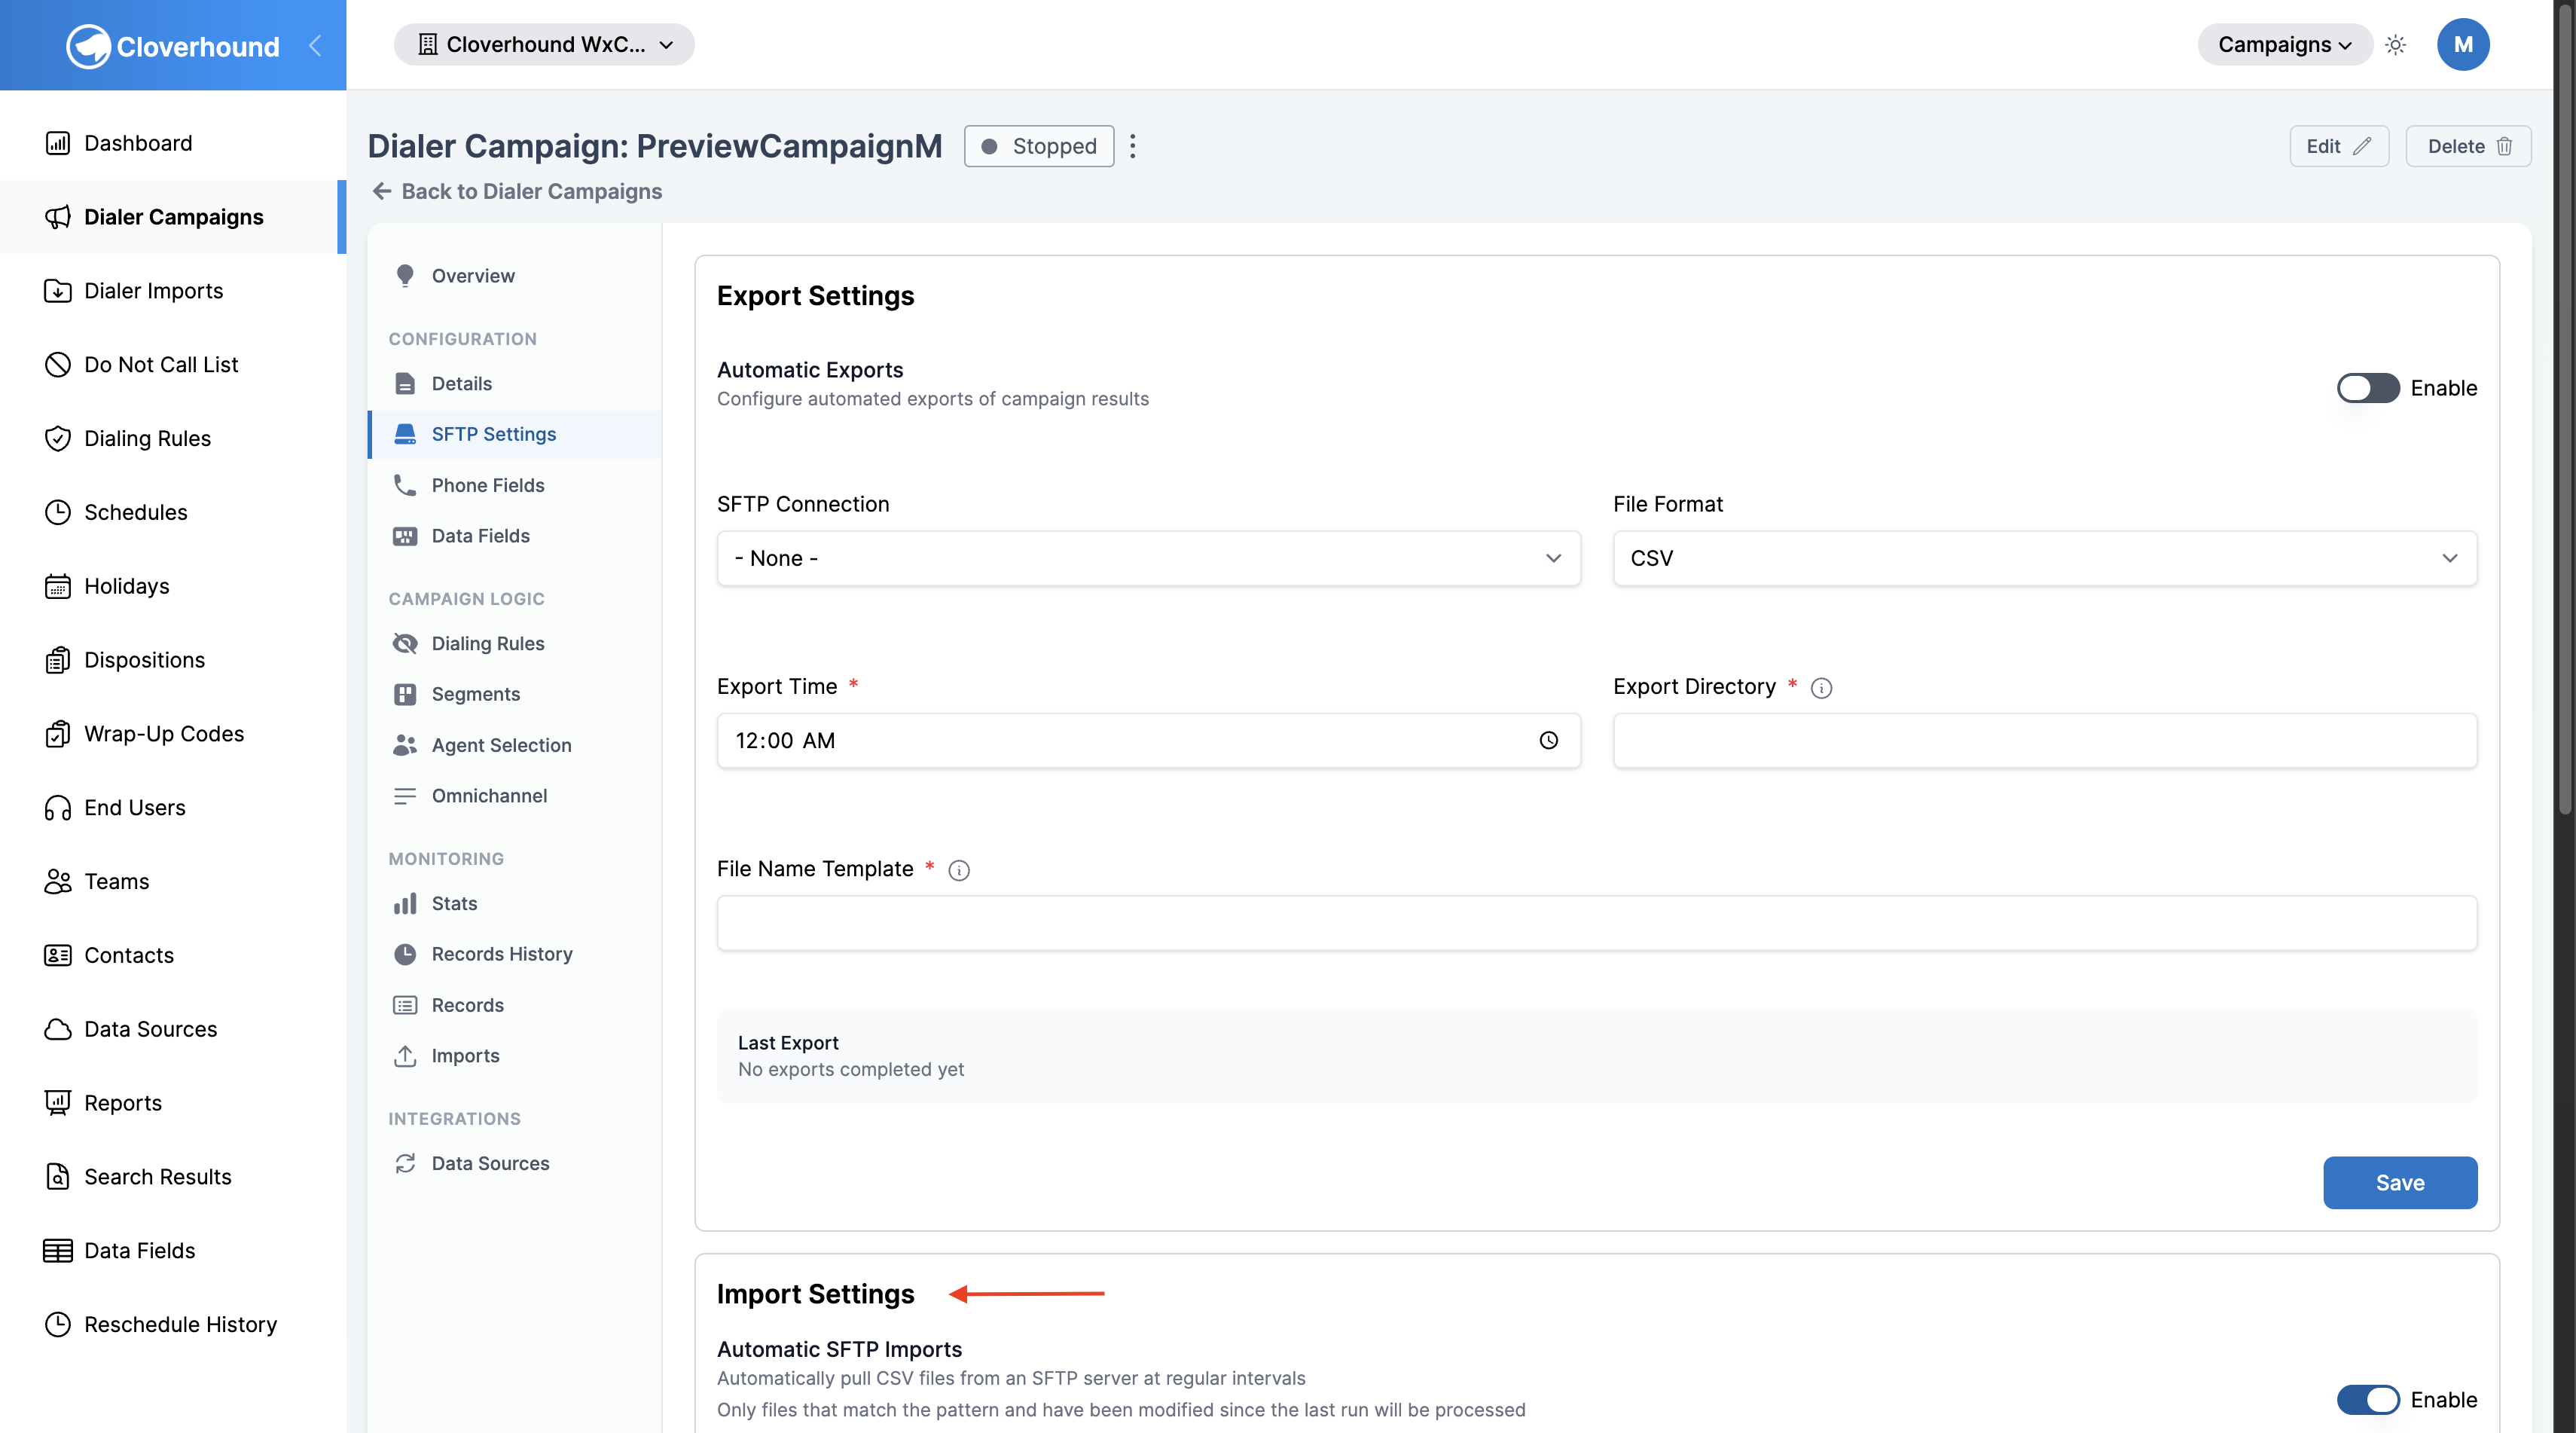
Task: Select the Overview tab
Action: coord(514,276)
